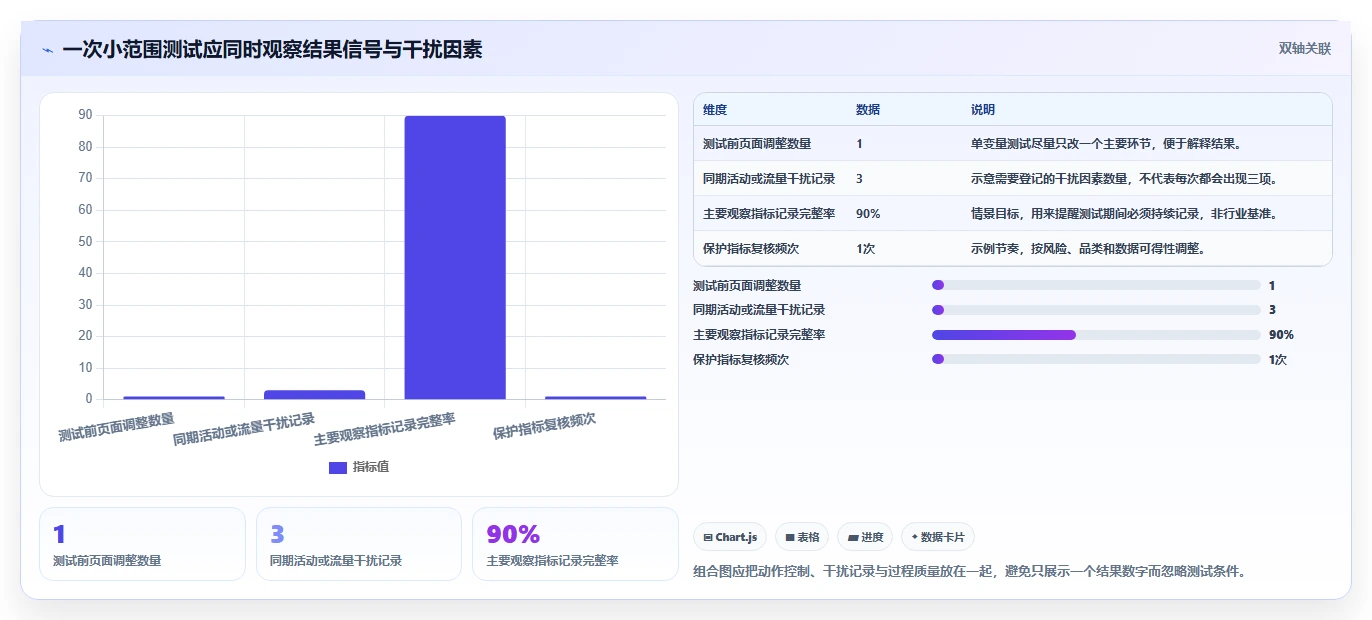
Task: Click the 保护指标复核频次 bar in the chart
Action: [x=596, y=397]
